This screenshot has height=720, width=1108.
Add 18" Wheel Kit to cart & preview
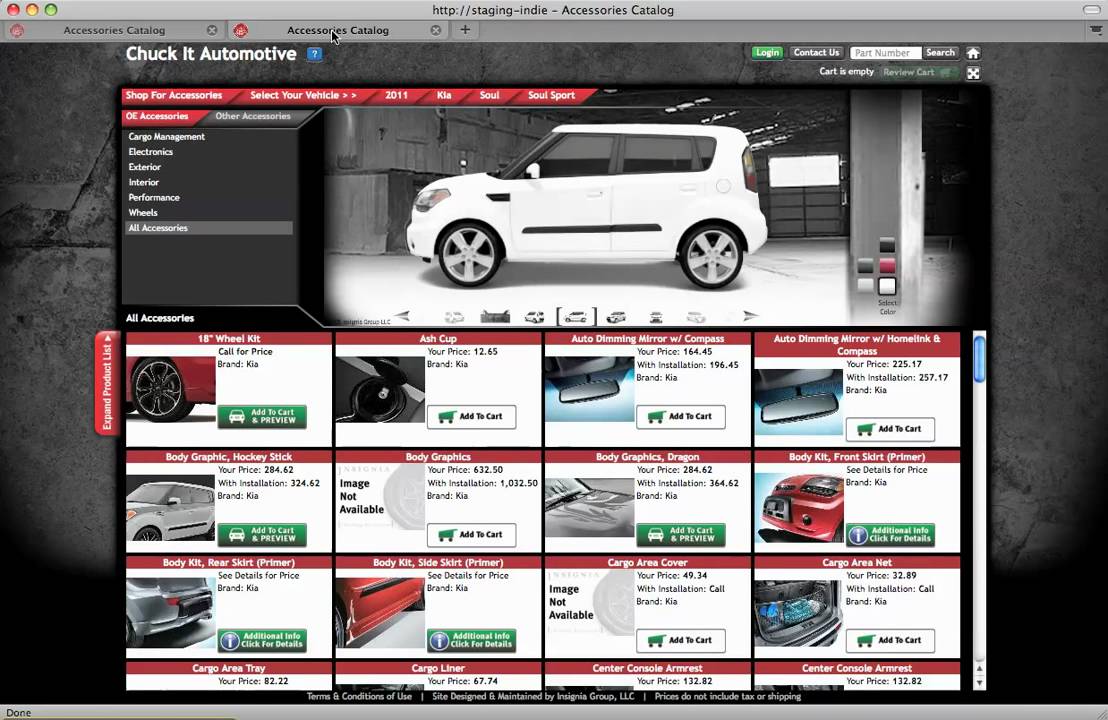click(262, 416)
